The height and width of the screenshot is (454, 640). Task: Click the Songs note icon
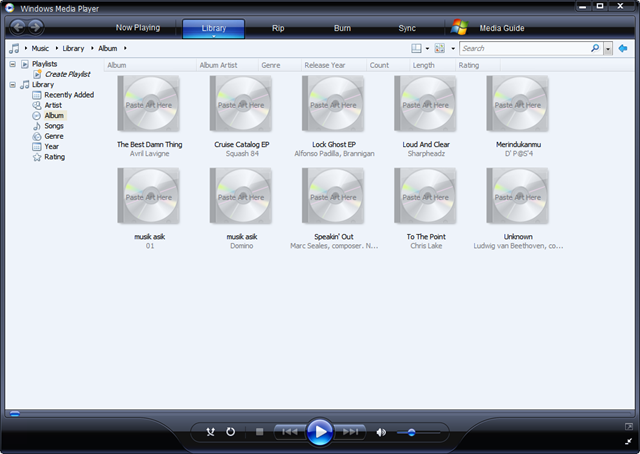click(37, 126)
